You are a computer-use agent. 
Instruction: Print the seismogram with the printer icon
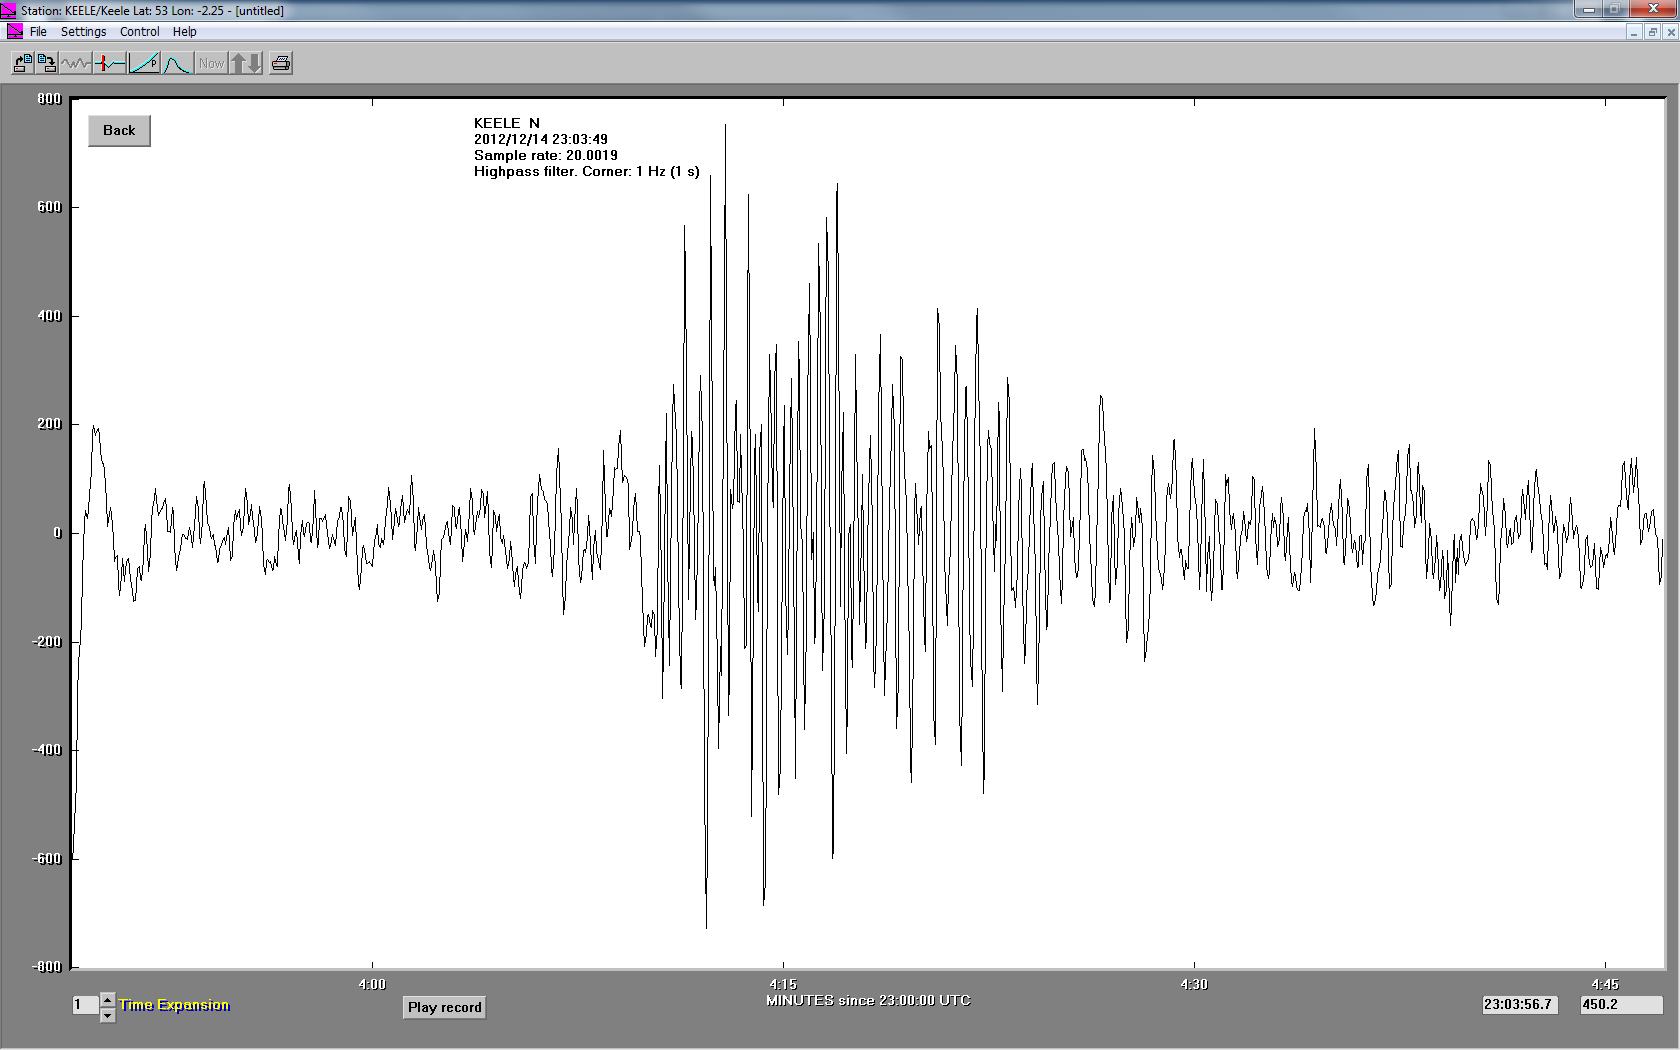(281, 64)
